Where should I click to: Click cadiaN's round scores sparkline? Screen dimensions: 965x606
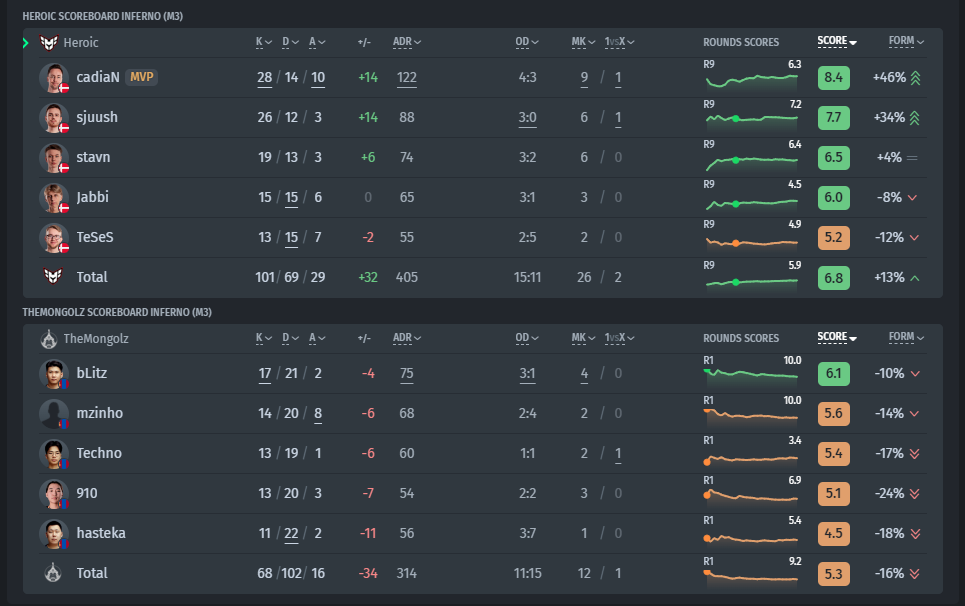[751, 80]
